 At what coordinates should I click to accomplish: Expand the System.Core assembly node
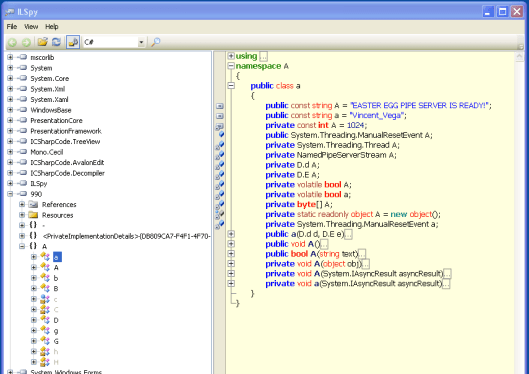(x=10, y=78)
